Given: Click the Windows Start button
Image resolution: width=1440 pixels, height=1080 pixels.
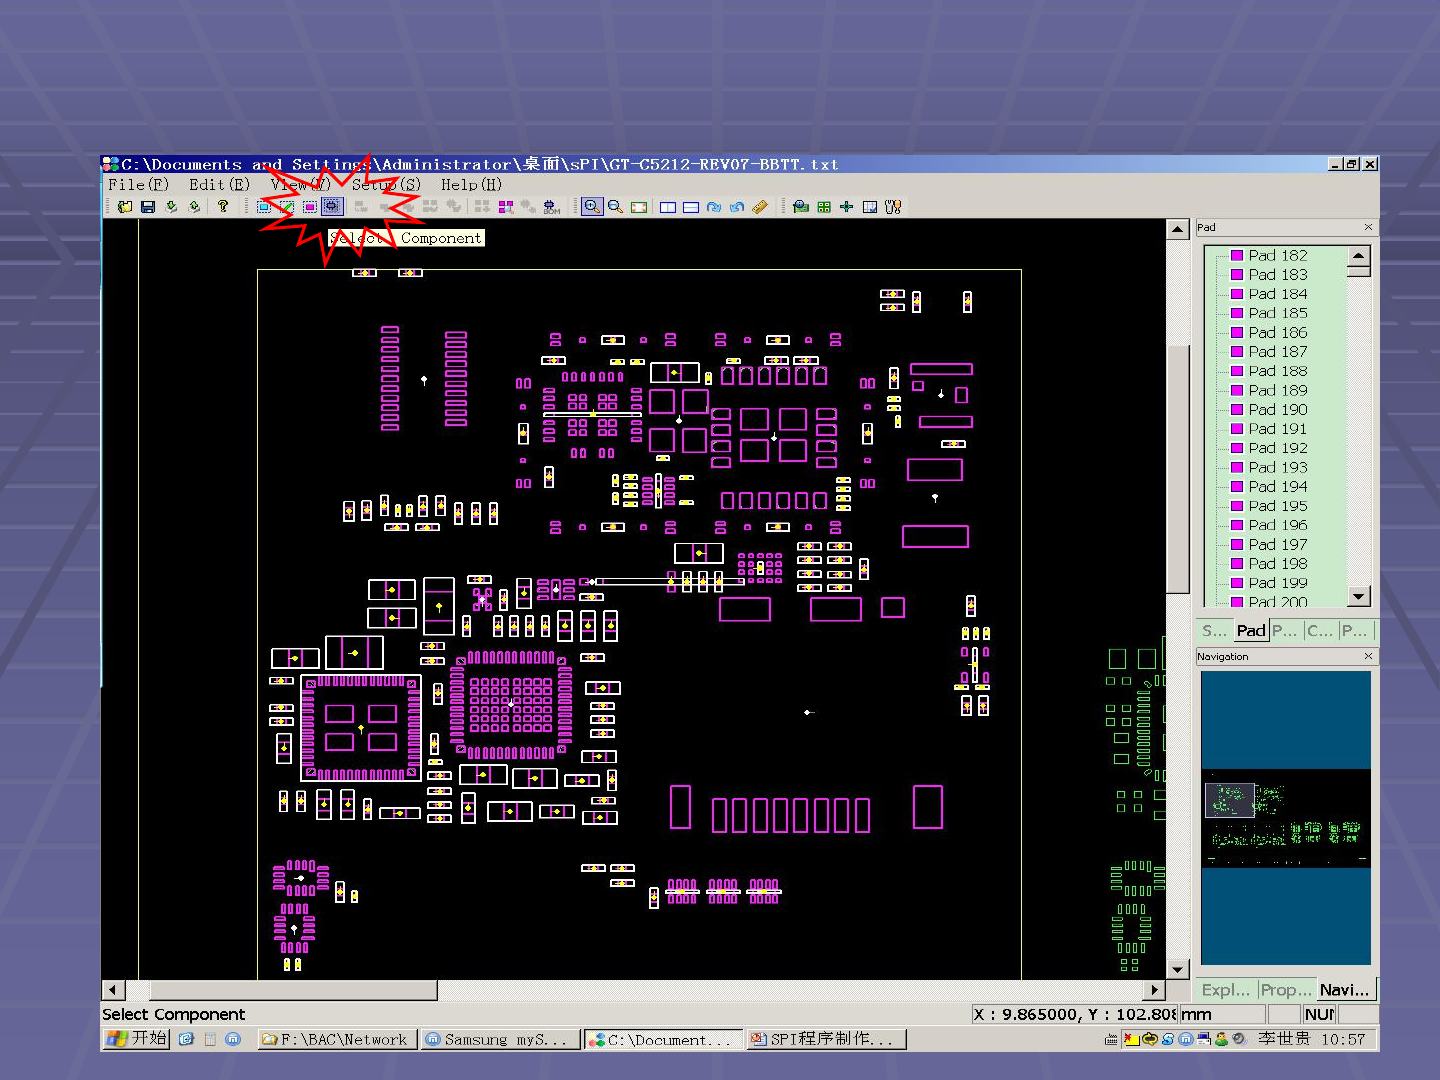Looking at the screenshot, I should (137, 1039).
